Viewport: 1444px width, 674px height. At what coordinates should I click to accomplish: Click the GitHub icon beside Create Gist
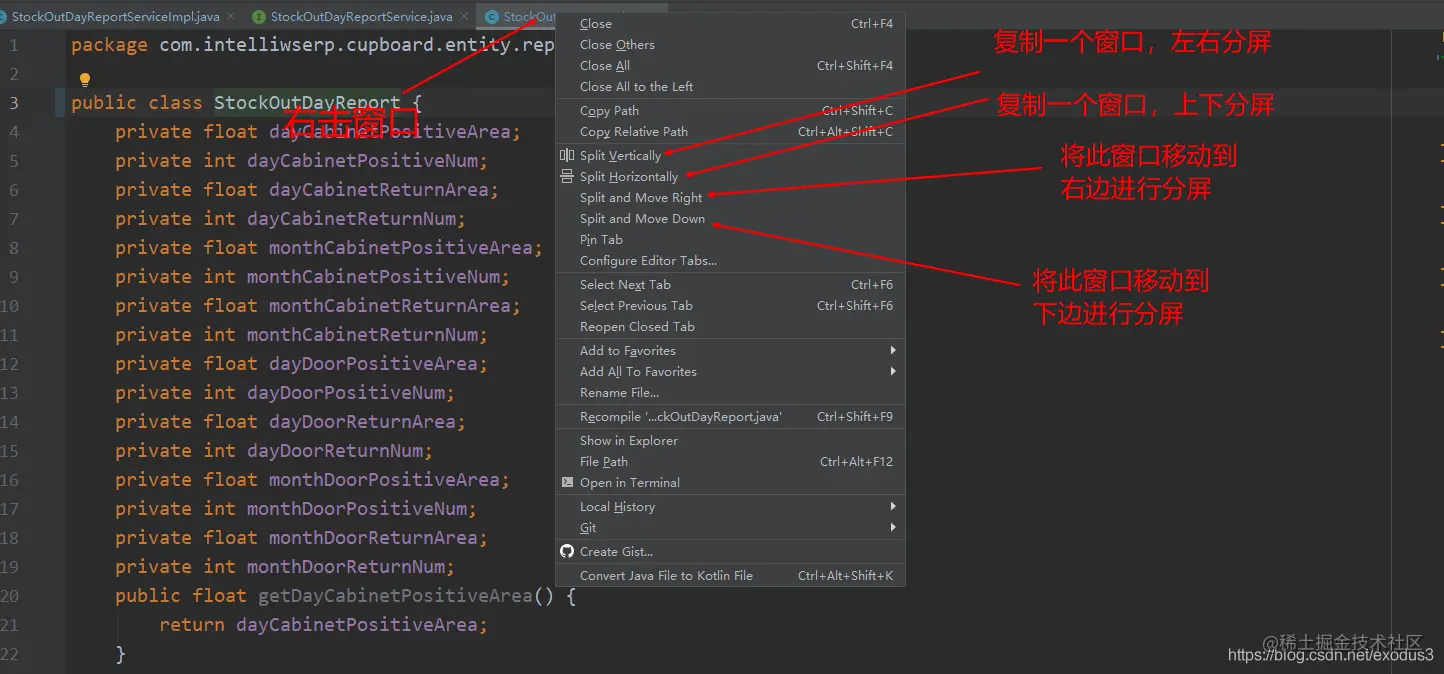coord(567,551)
